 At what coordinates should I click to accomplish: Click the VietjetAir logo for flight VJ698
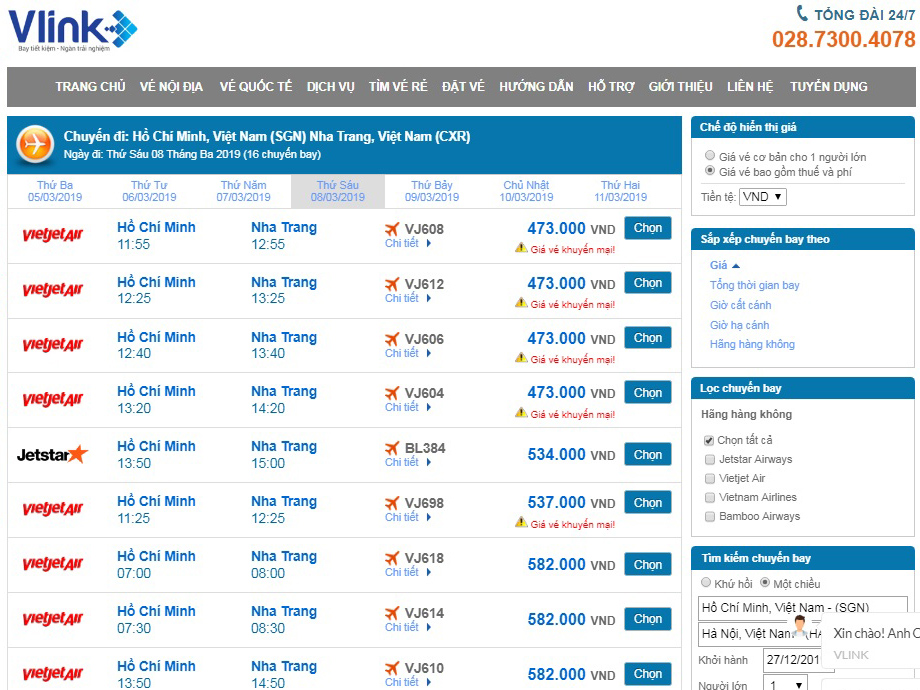pyautogui.click(x=53, y=509)
